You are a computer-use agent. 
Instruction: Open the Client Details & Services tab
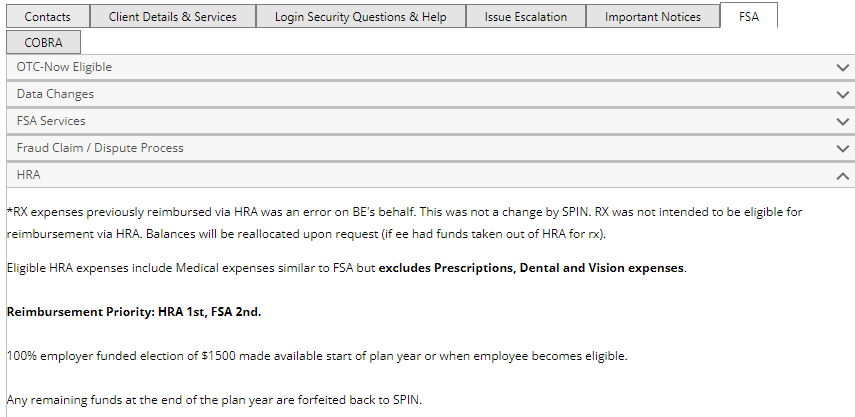coord(172,16)
